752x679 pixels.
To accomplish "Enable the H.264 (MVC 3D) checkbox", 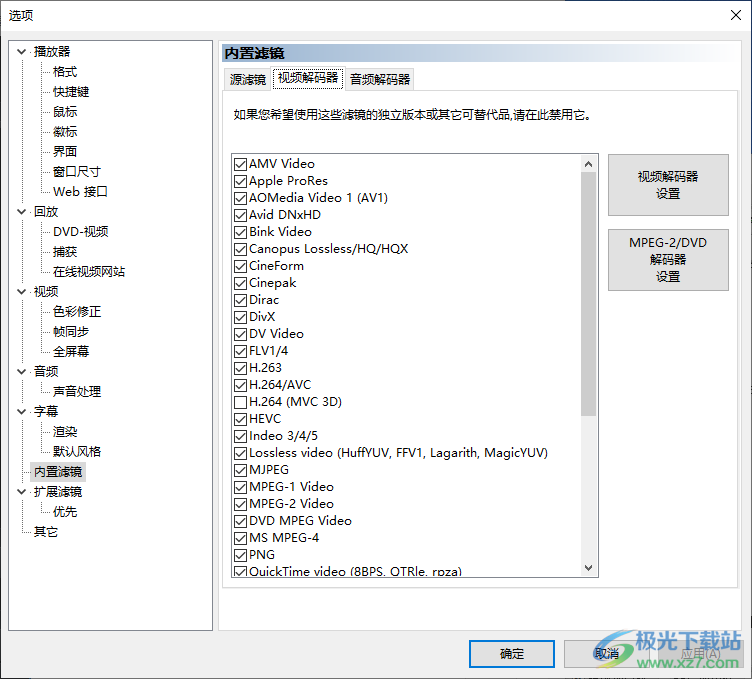I will pyautogui.click(x=240, y=402).
